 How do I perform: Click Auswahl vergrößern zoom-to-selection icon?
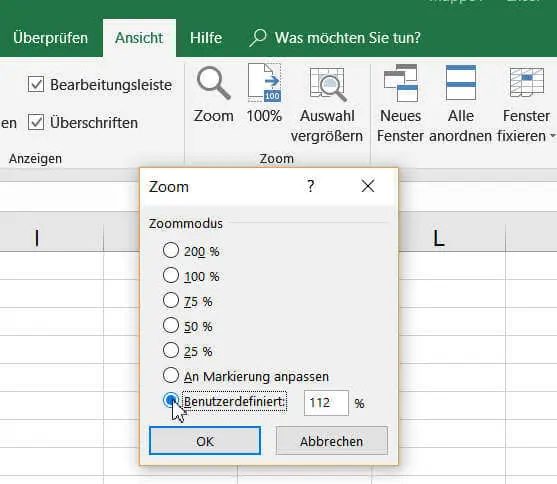[x=327, y=104]
